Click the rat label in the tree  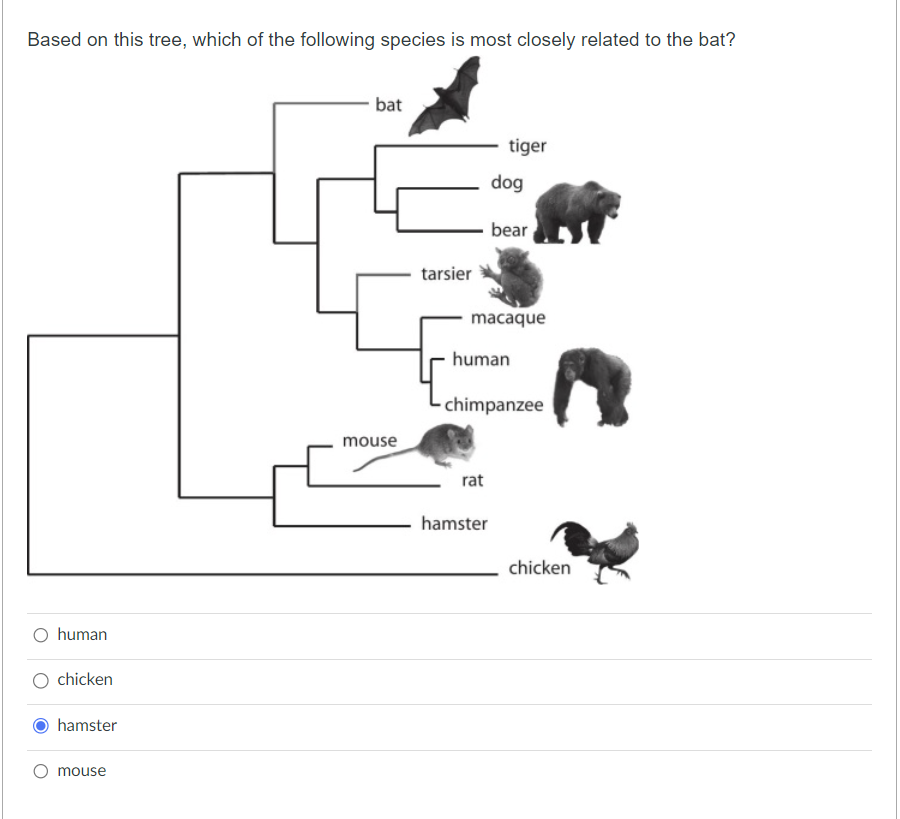(471, 480)
